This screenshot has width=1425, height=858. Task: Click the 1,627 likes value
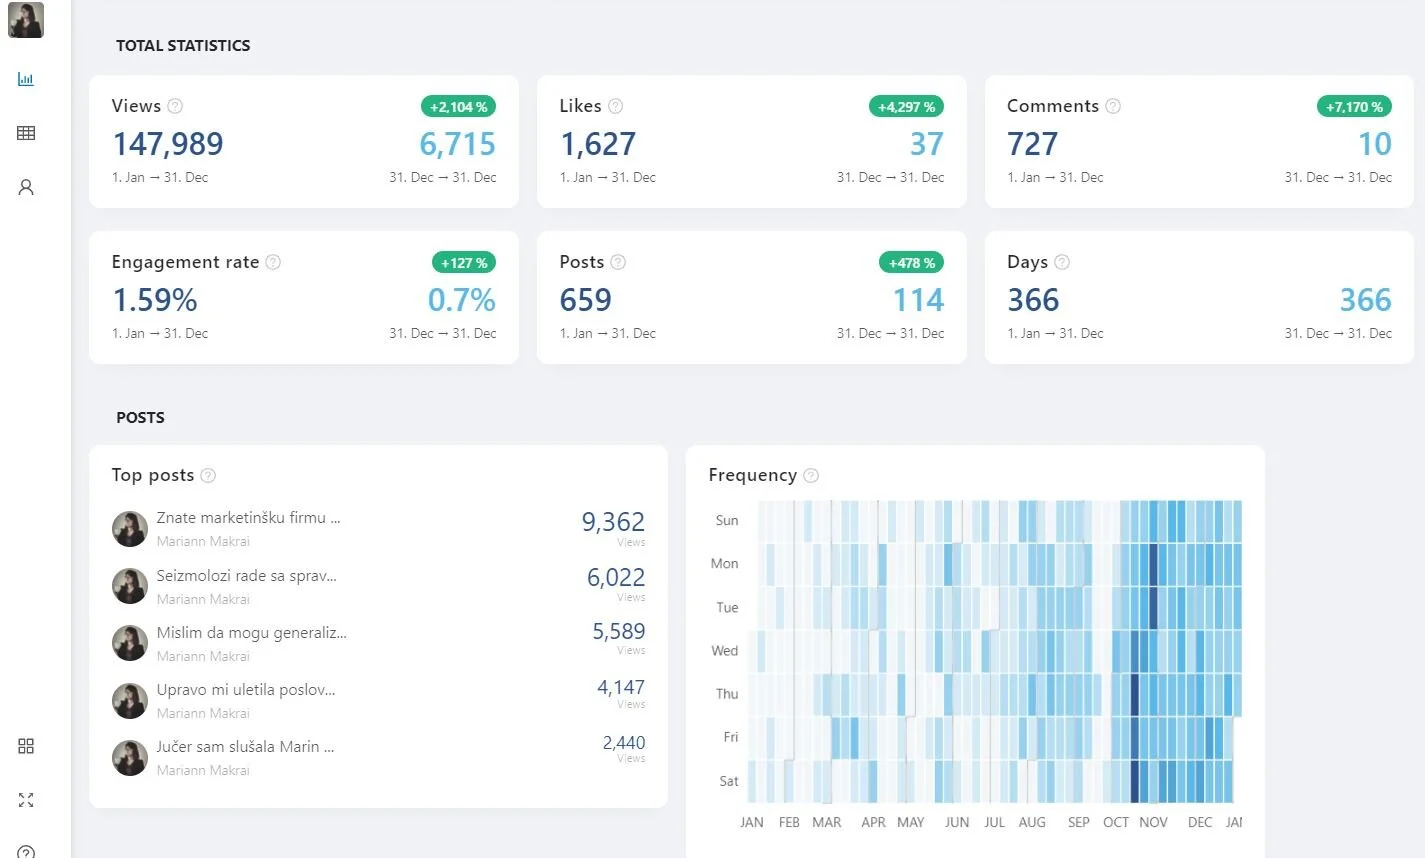(x=598, y=144)
